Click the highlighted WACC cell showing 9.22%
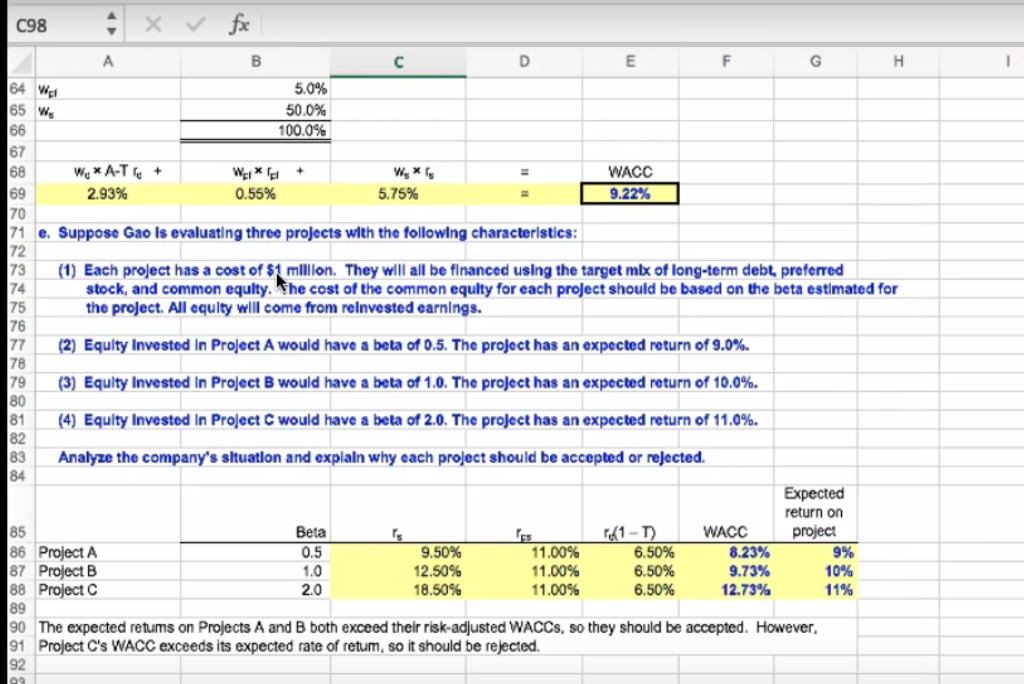The height and width of the screenshot is (684, 1024). click(630, 193)
